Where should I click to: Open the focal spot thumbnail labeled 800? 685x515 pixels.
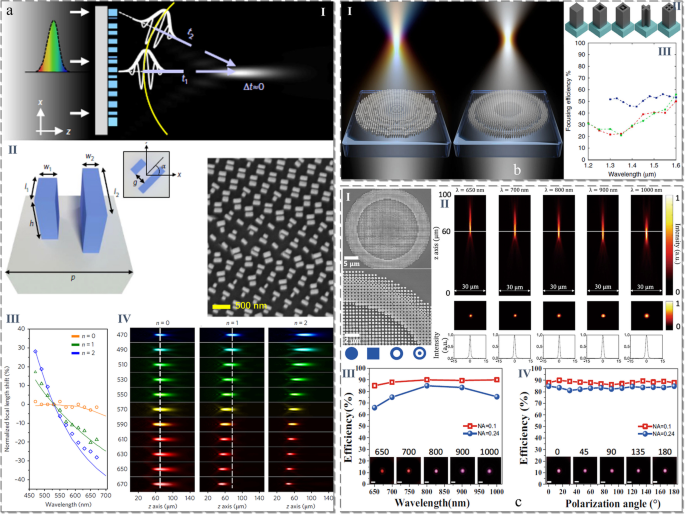coord(436,470)
